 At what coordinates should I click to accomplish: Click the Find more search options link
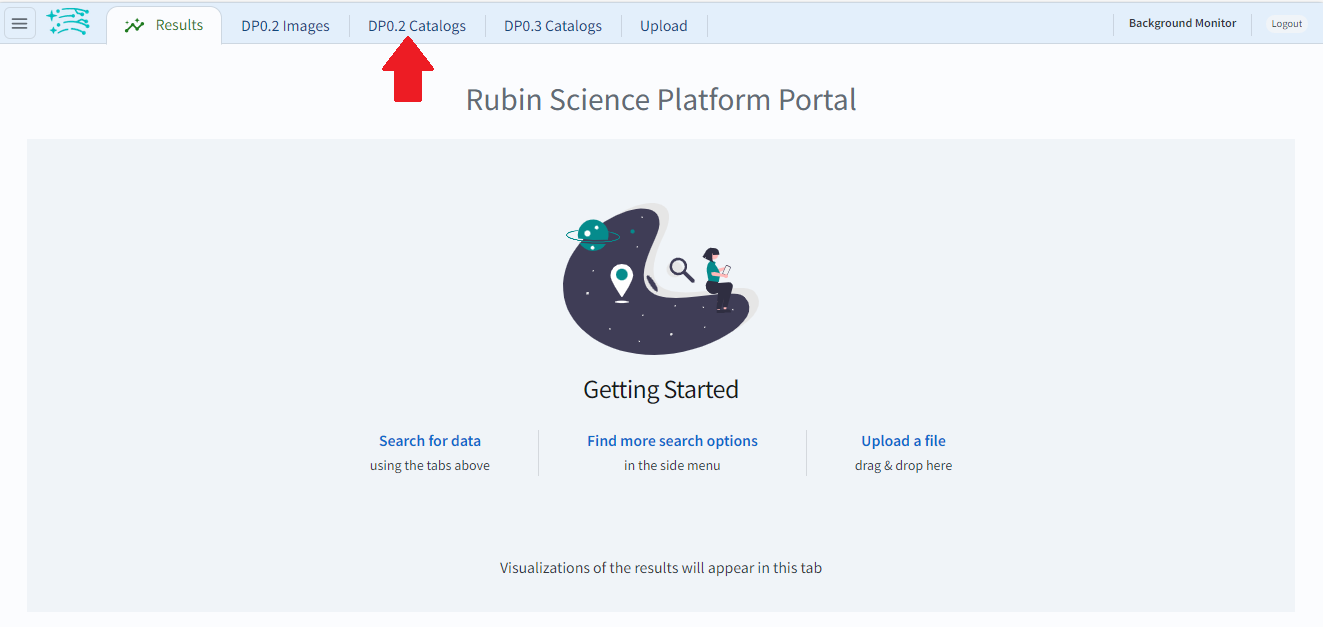click(x=672, y=440)
